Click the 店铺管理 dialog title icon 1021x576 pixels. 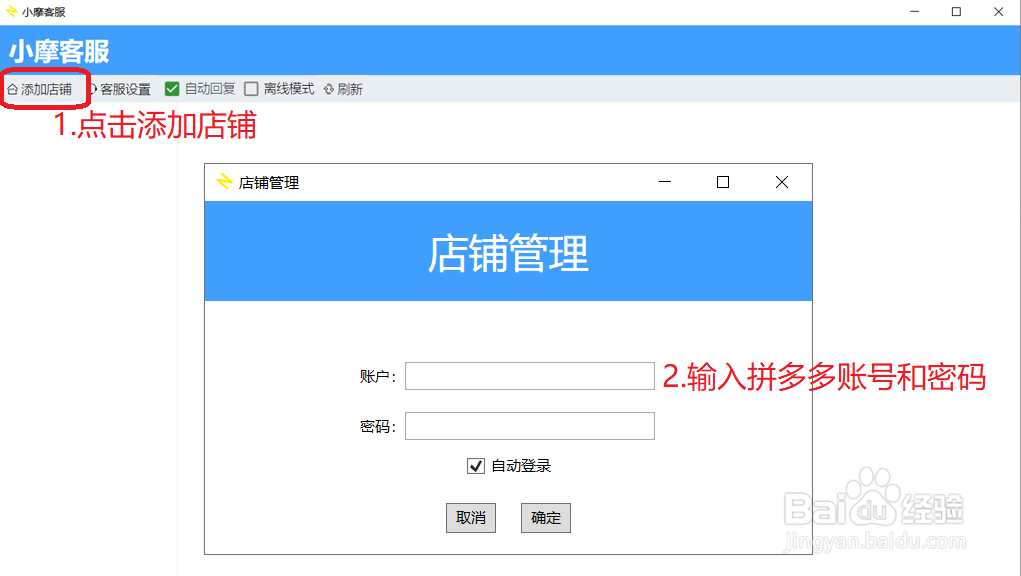(x=224, y=182)
